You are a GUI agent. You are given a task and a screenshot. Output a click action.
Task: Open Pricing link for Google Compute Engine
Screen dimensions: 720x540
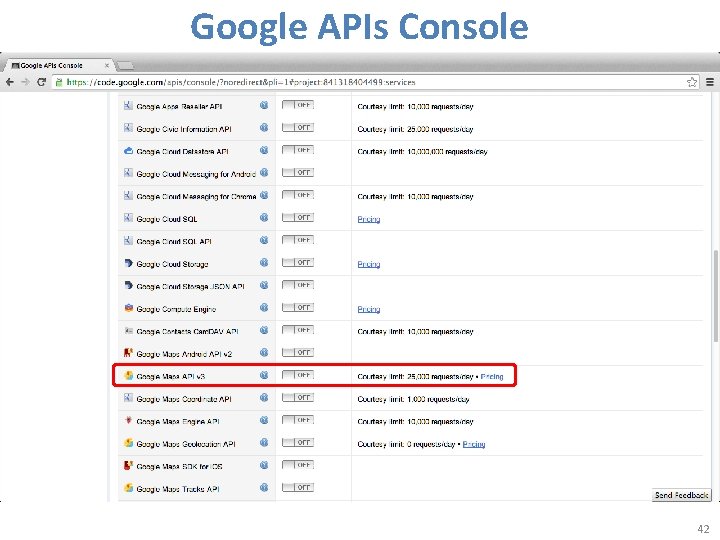(369, 309)
